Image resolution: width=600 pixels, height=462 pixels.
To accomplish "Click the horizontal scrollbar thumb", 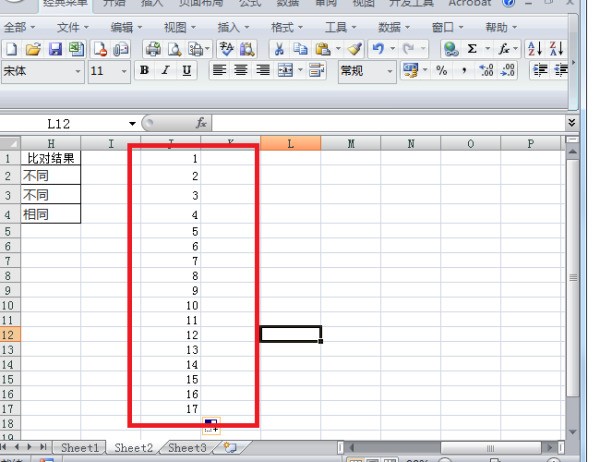I will click(490, 447).
